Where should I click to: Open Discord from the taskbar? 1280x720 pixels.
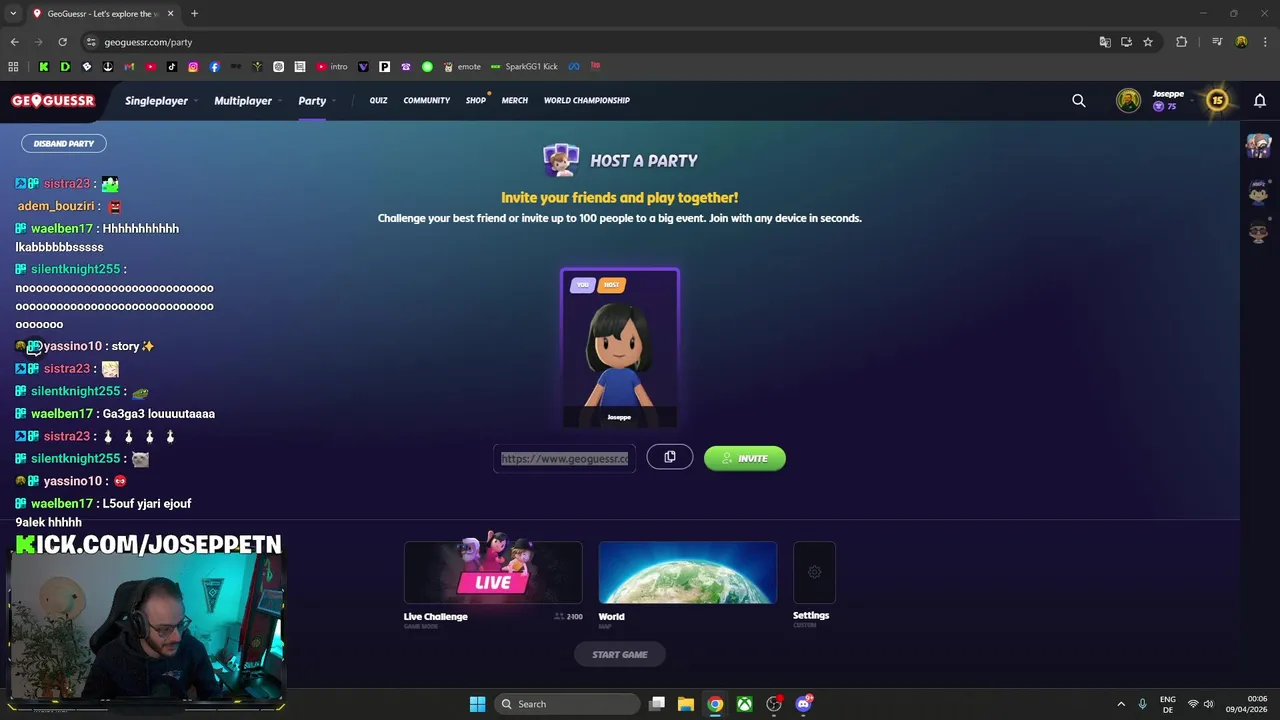tap(803, 704)
